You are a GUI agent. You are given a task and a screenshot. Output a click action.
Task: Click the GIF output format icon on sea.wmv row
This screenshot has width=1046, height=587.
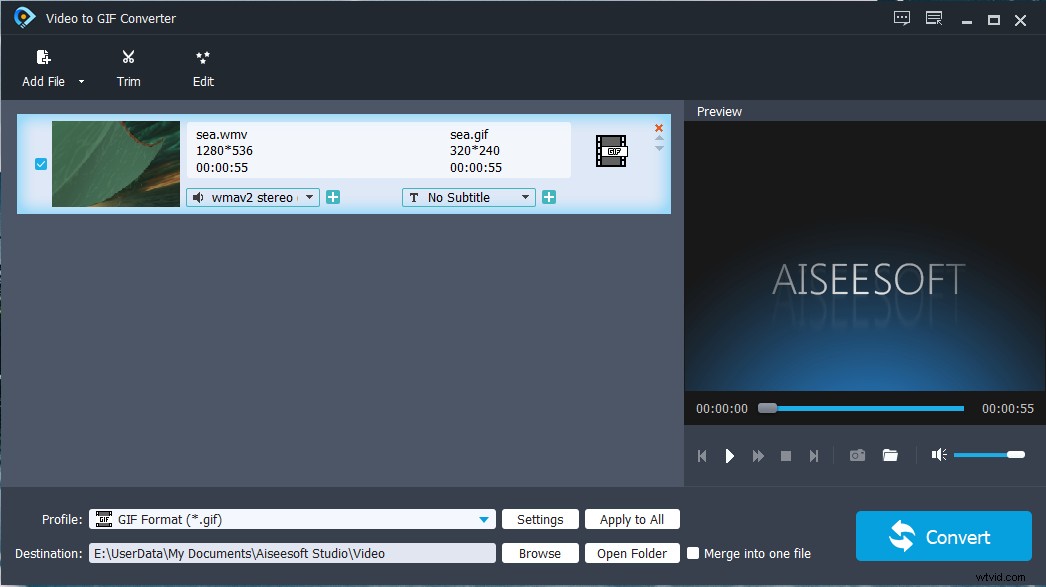(610, 151)
